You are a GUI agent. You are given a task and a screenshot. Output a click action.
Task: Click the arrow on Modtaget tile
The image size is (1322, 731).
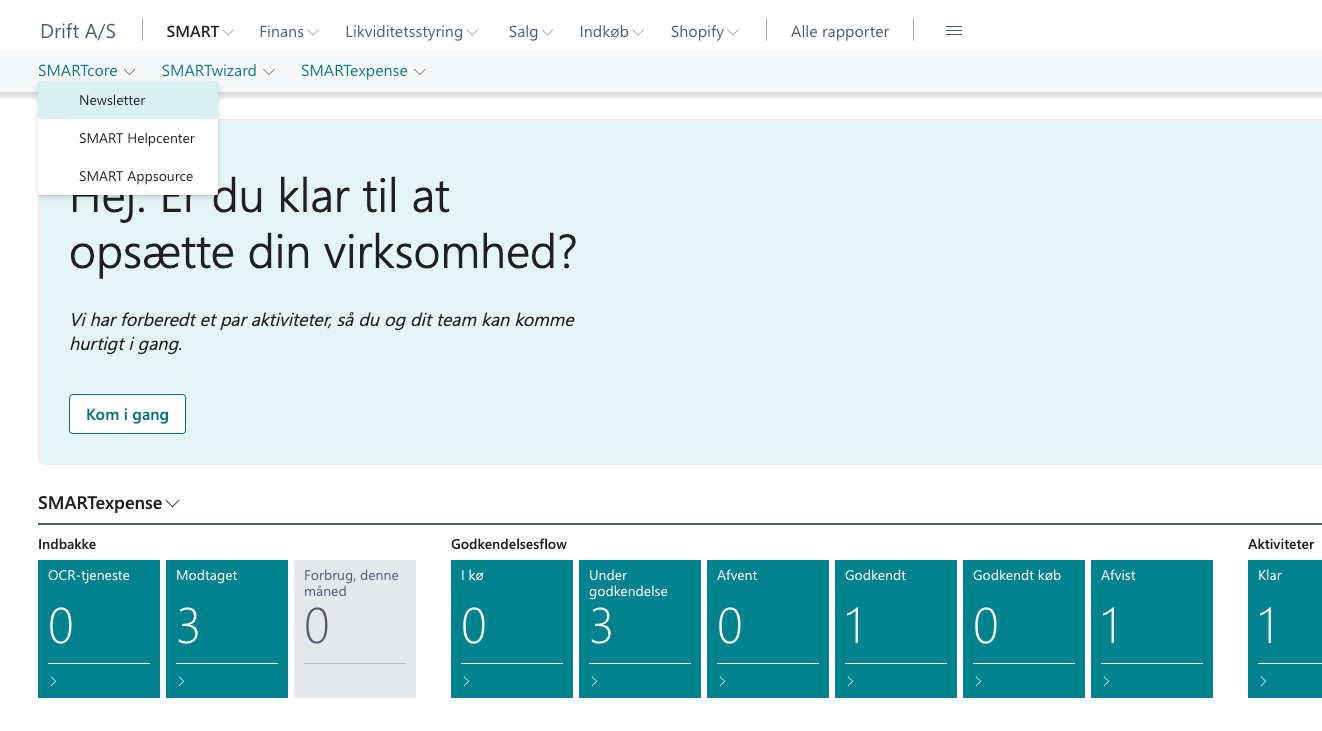(182, 681)
